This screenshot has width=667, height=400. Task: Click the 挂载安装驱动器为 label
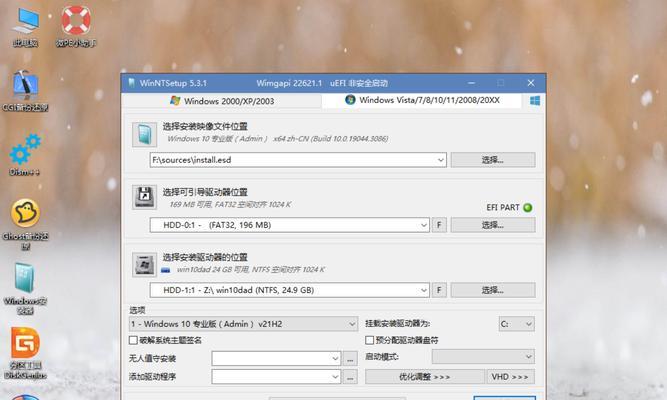(397, 324)
